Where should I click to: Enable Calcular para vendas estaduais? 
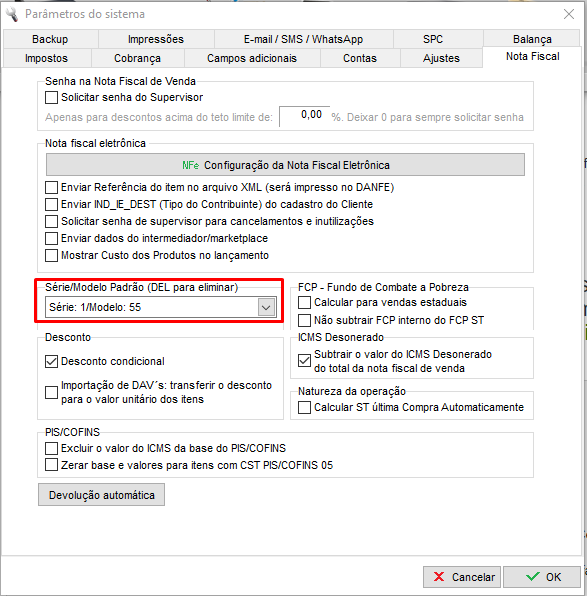coord(304,303)
